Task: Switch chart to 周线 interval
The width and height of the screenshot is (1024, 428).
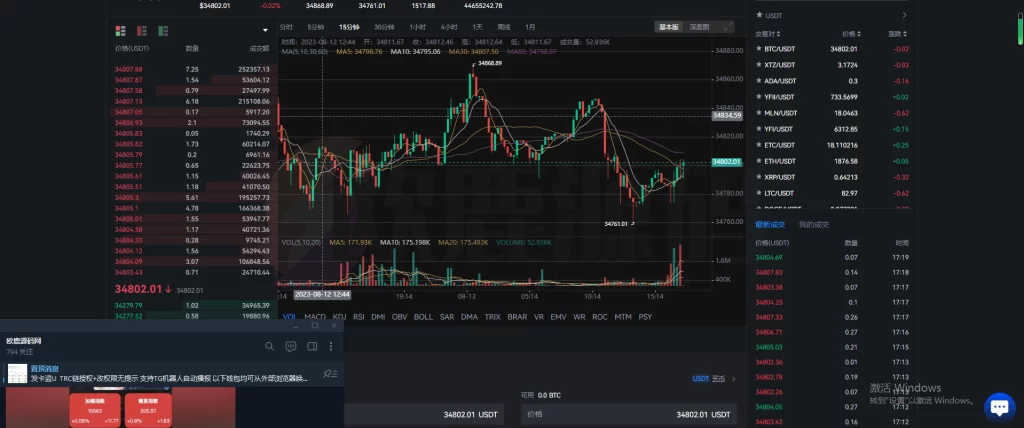Action: point(504,27)
